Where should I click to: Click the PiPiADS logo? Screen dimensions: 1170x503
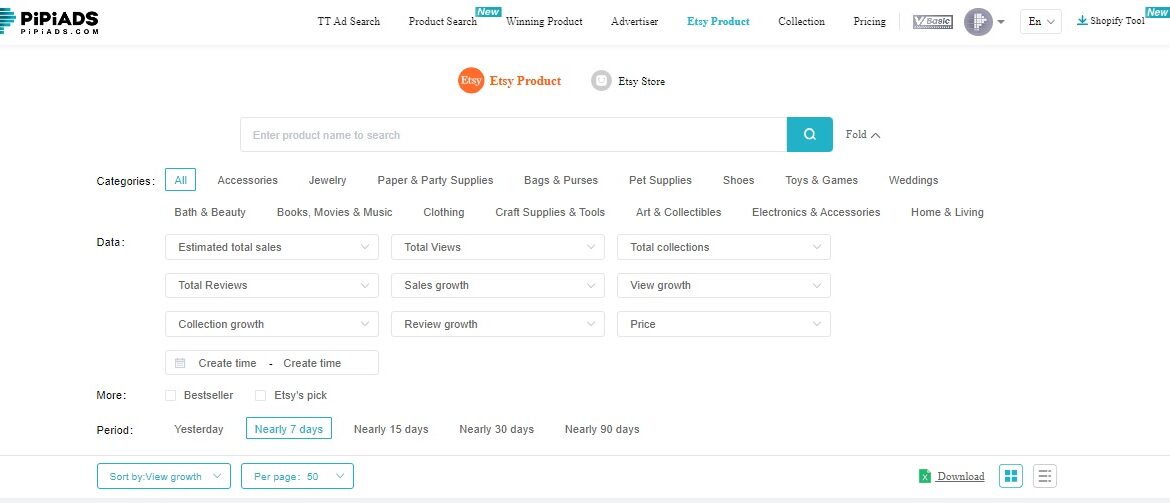point(49,22)
